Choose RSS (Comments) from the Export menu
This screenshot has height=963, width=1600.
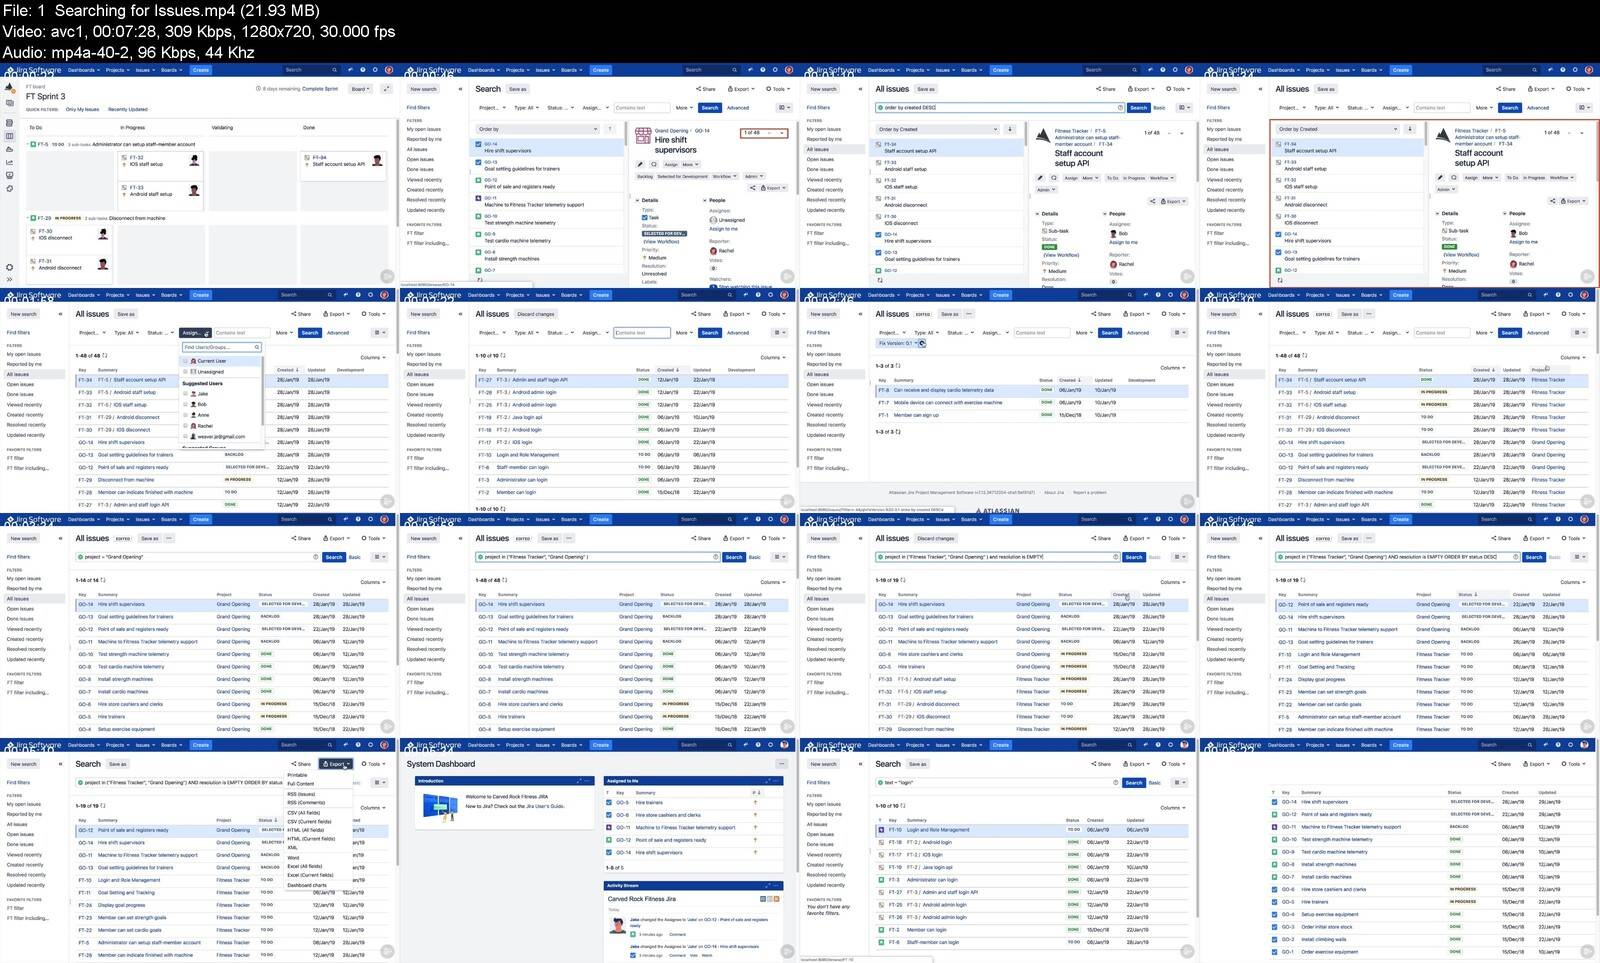click(306, 803)
